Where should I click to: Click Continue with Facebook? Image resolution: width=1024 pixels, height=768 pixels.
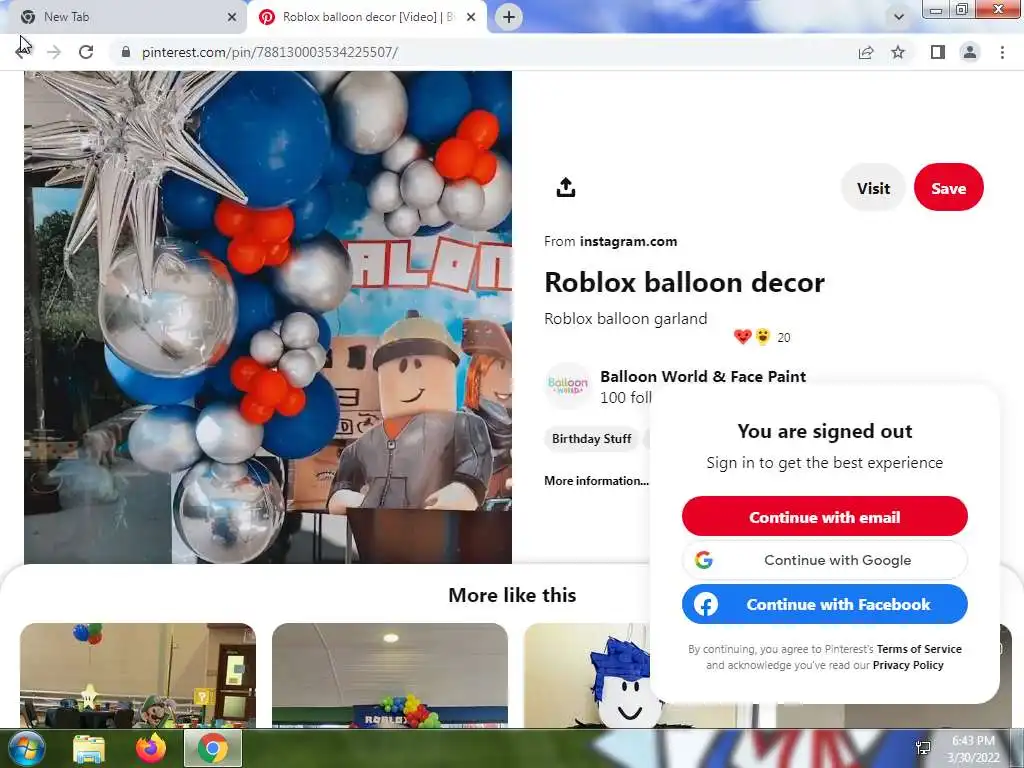825,604
